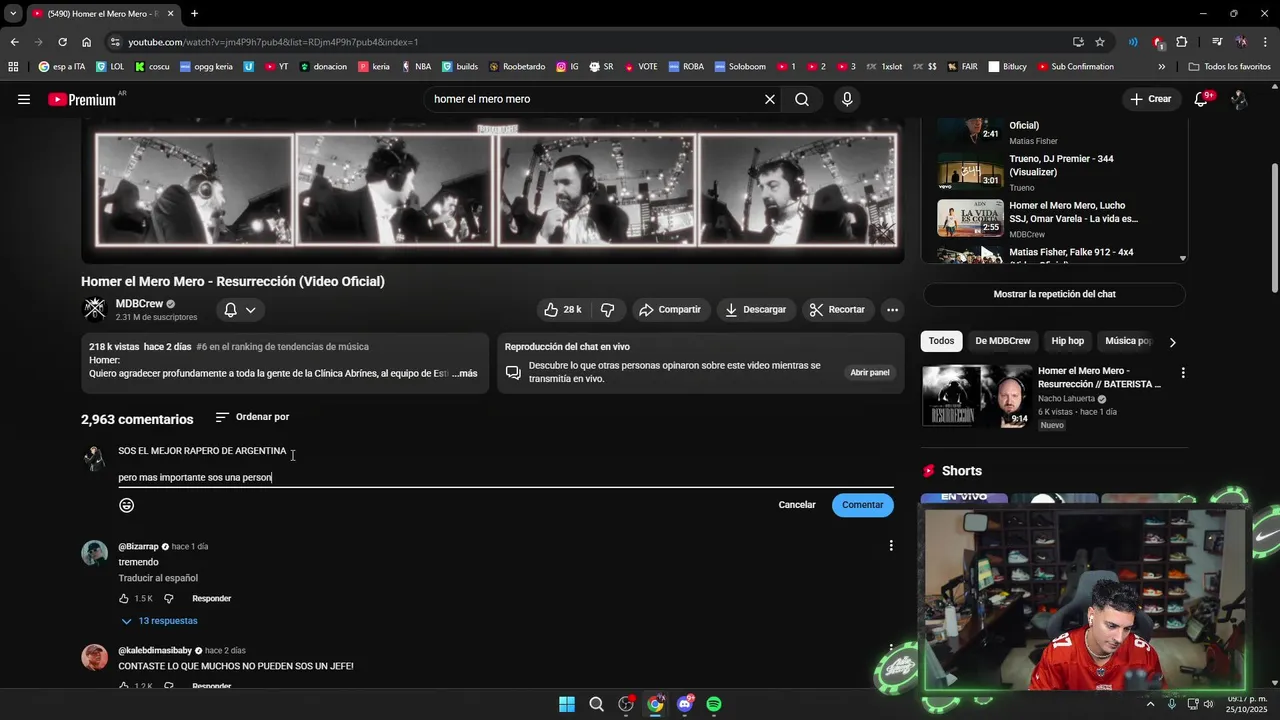Screen dimensions: 1280x720
Task: Open the account avatar menu
Action: coord(1239,99)
